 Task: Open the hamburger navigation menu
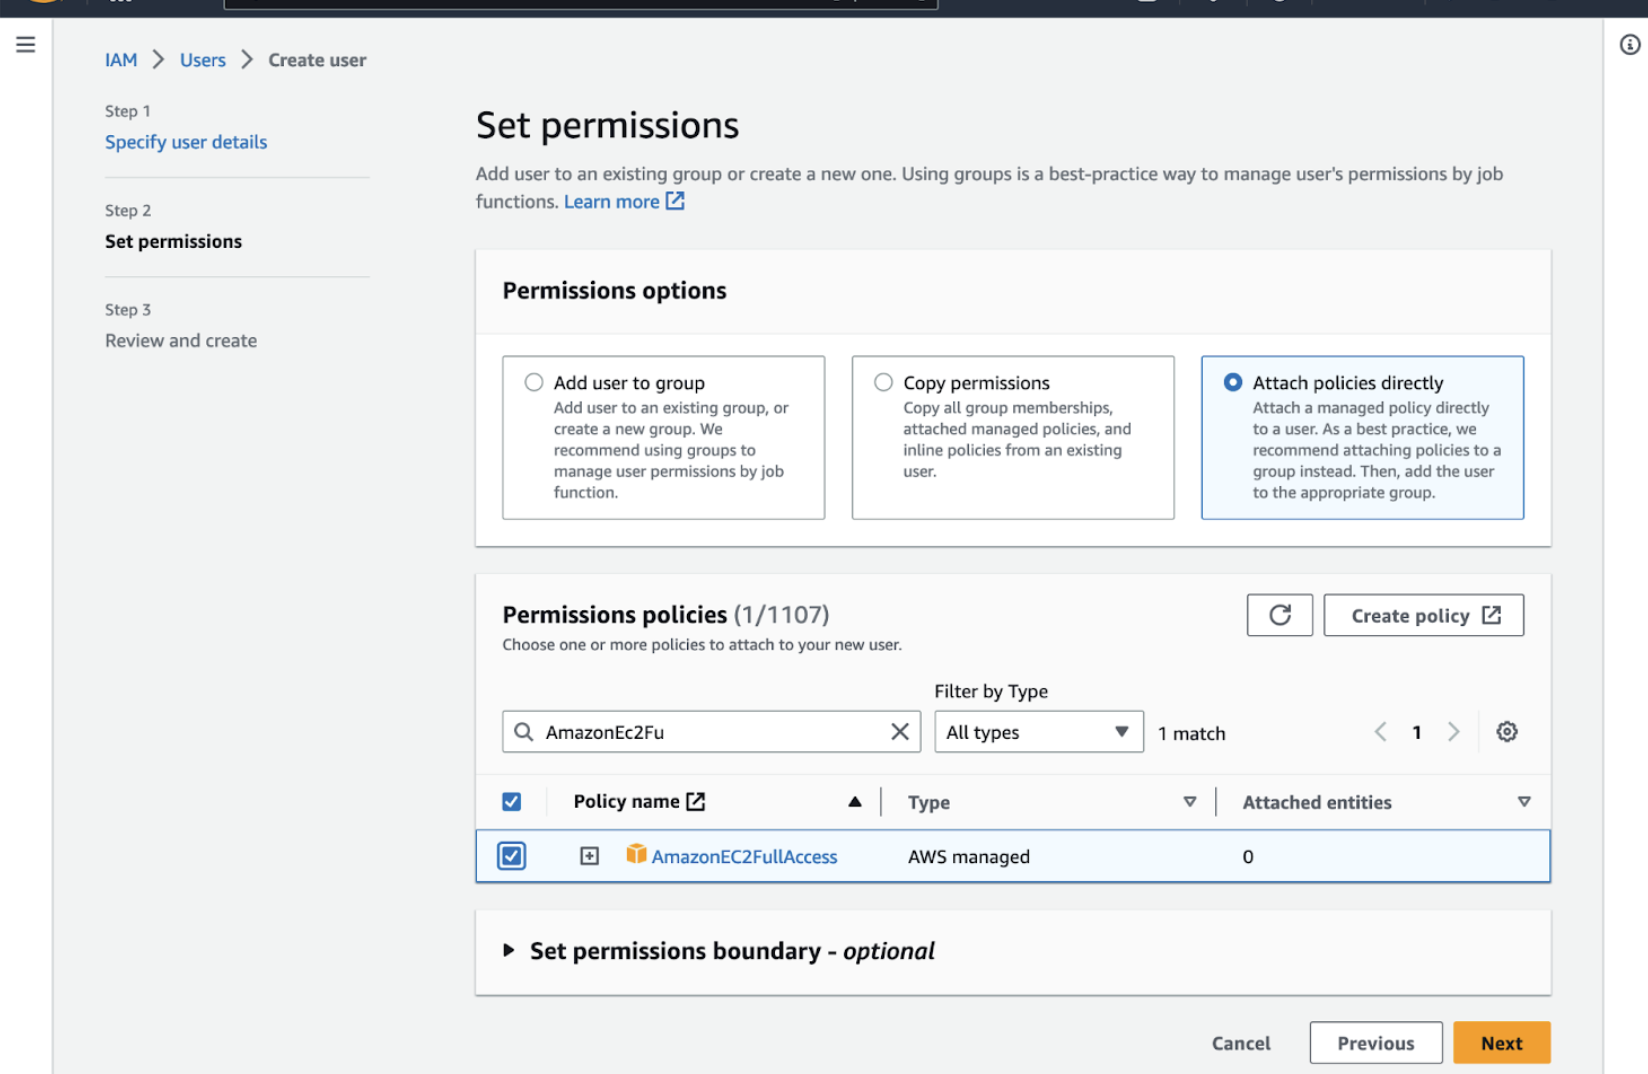coord(26,45)
